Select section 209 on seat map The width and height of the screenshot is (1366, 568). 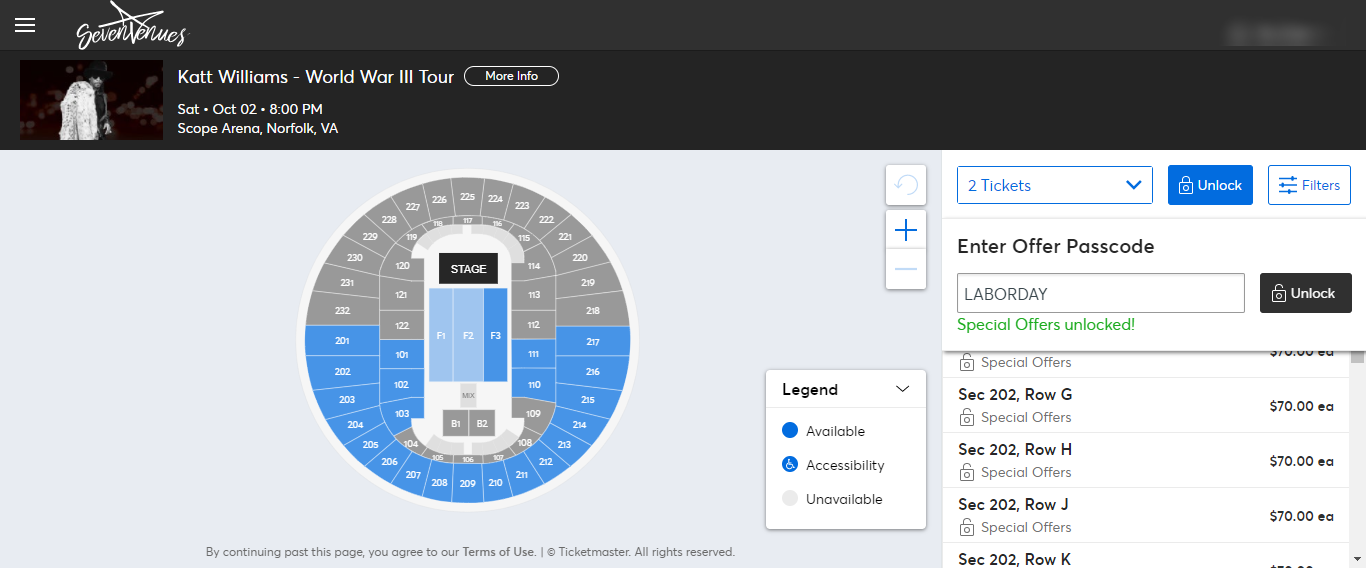[x=467, y=484]
